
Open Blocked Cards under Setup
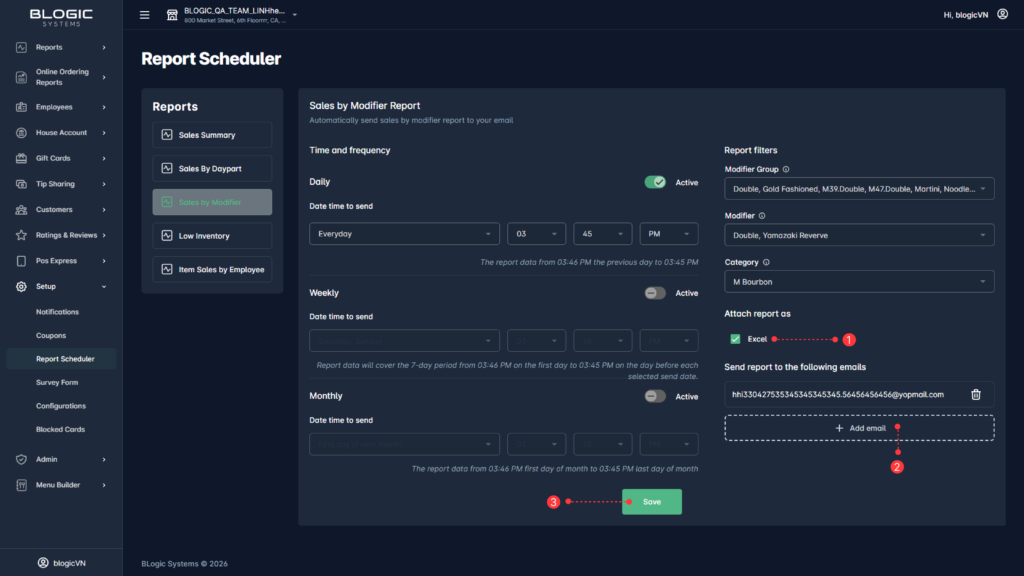coord(60,430)
